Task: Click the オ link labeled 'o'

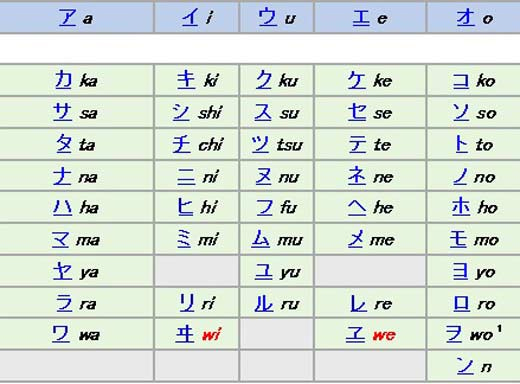Action: click(466, 18)
